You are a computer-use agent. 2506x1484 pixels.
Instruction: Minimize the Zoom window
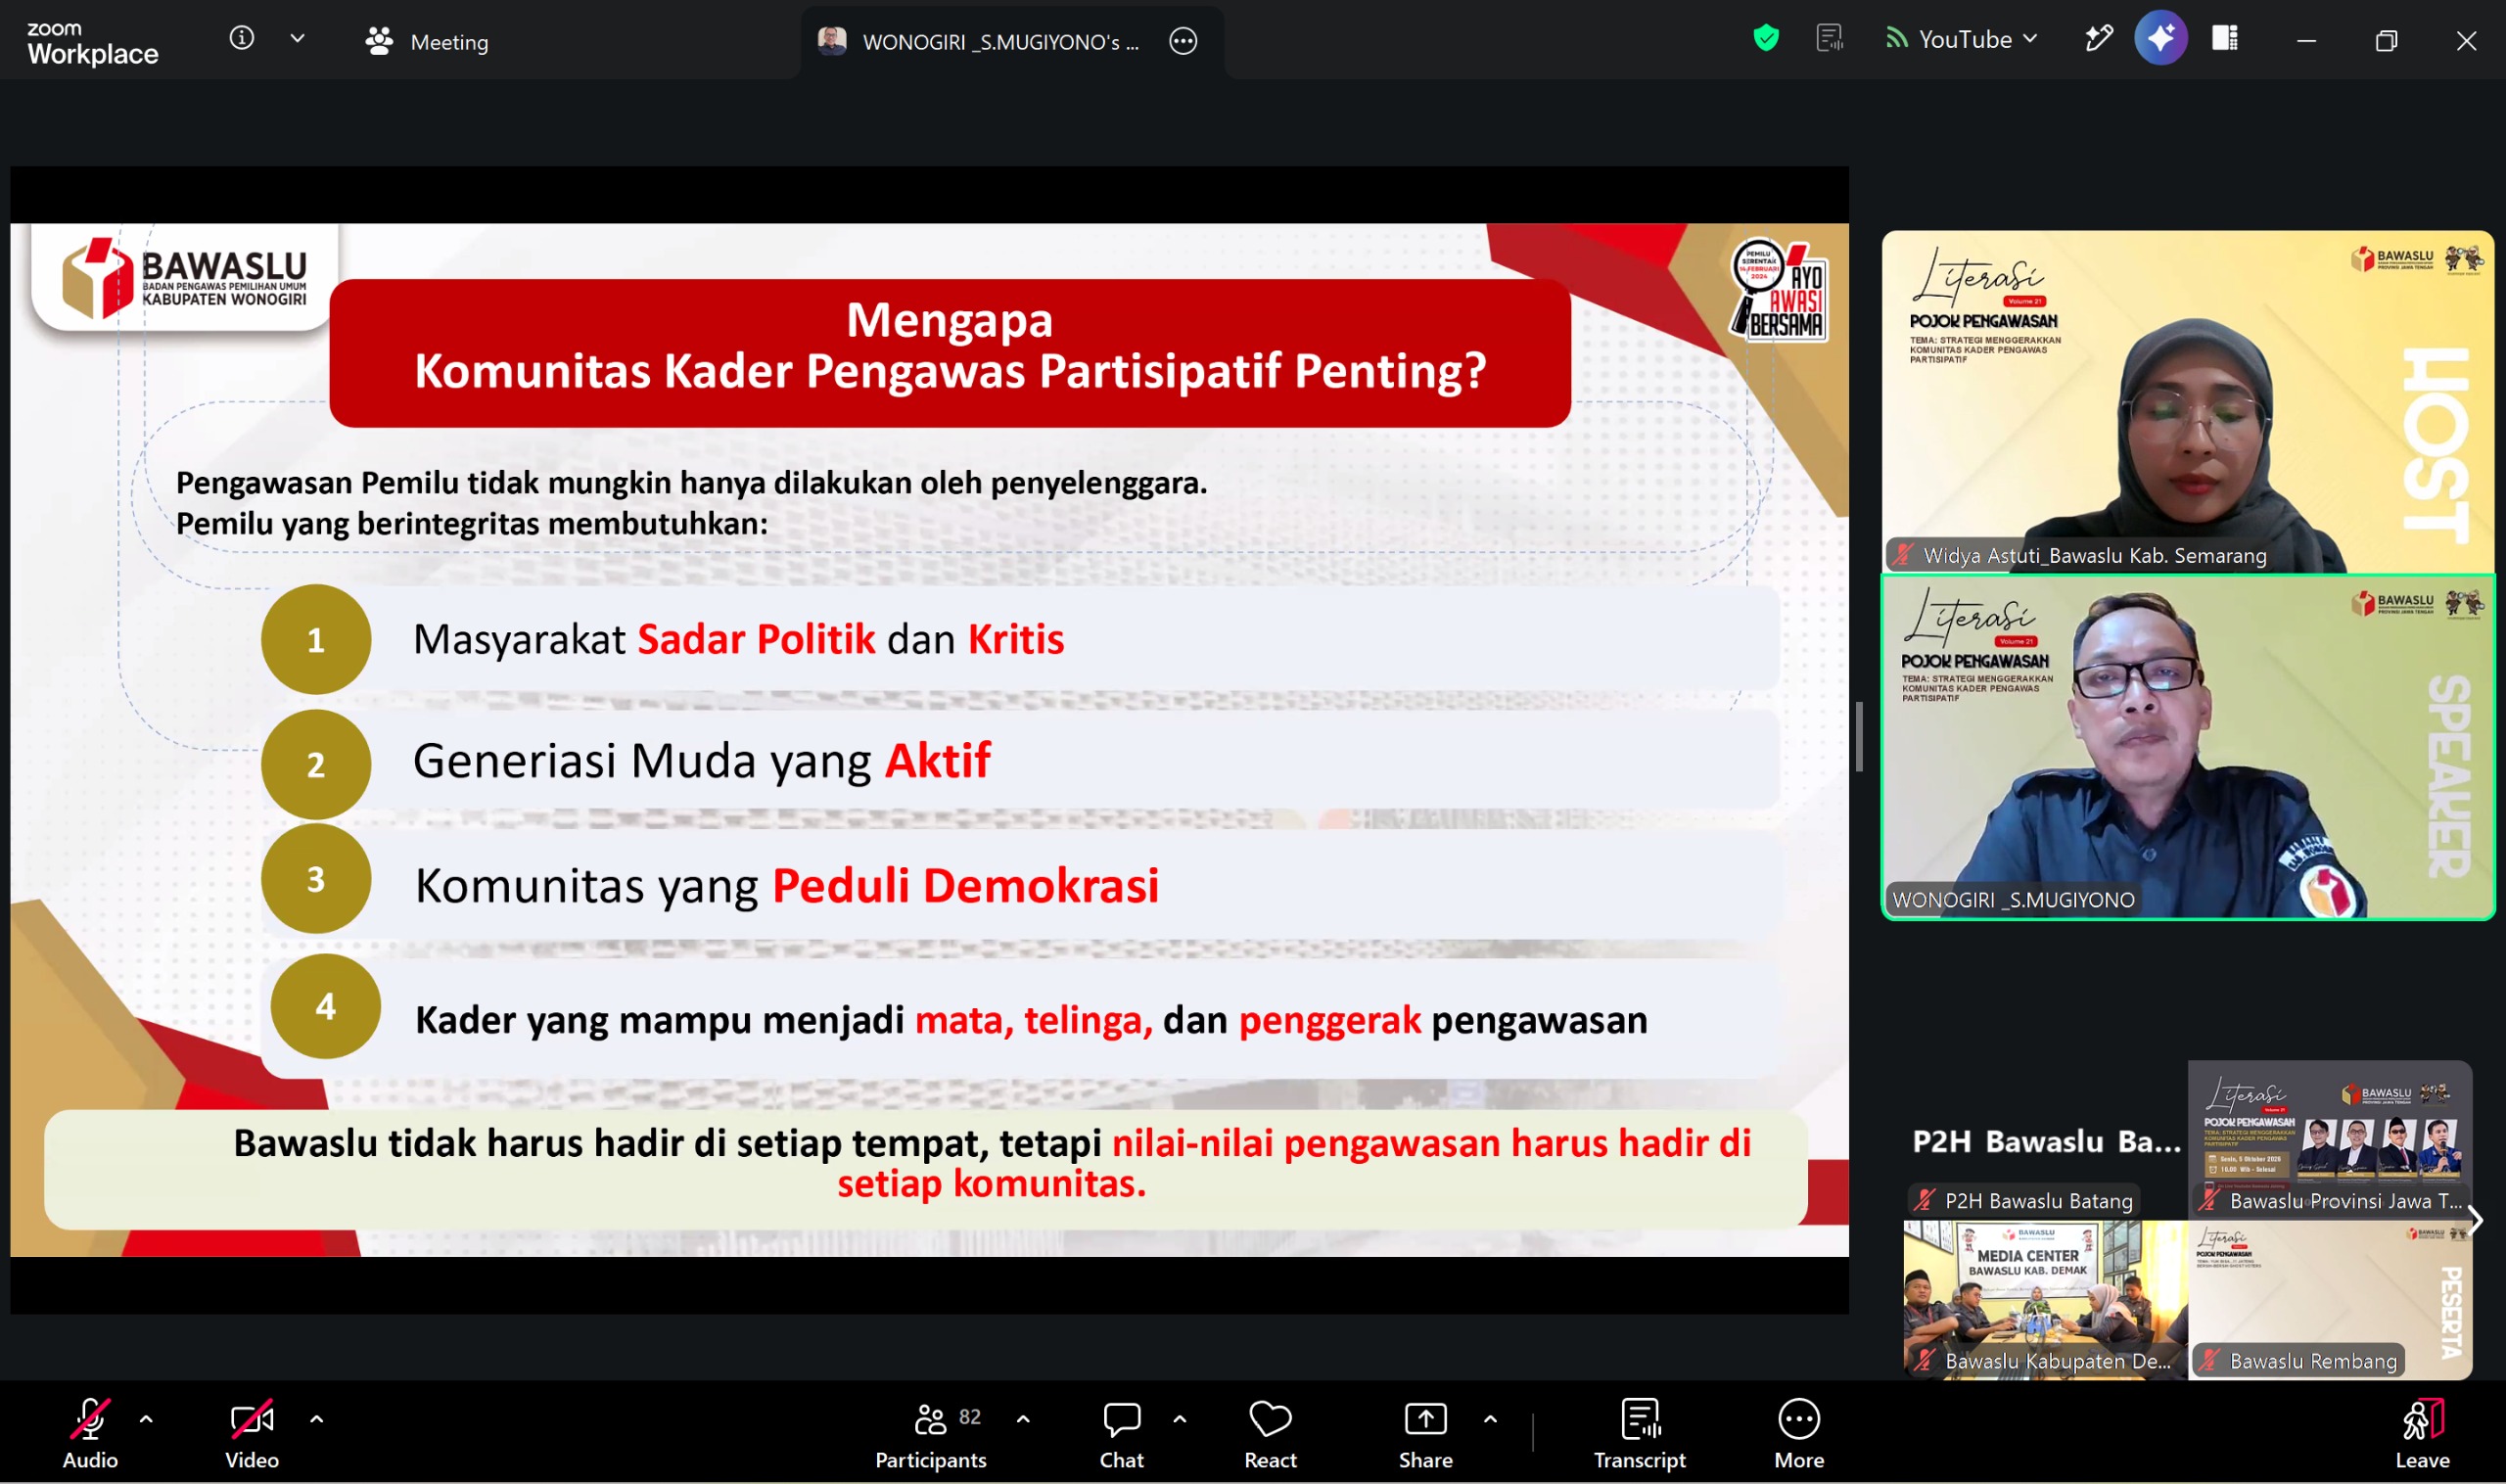pos(2306,41)
